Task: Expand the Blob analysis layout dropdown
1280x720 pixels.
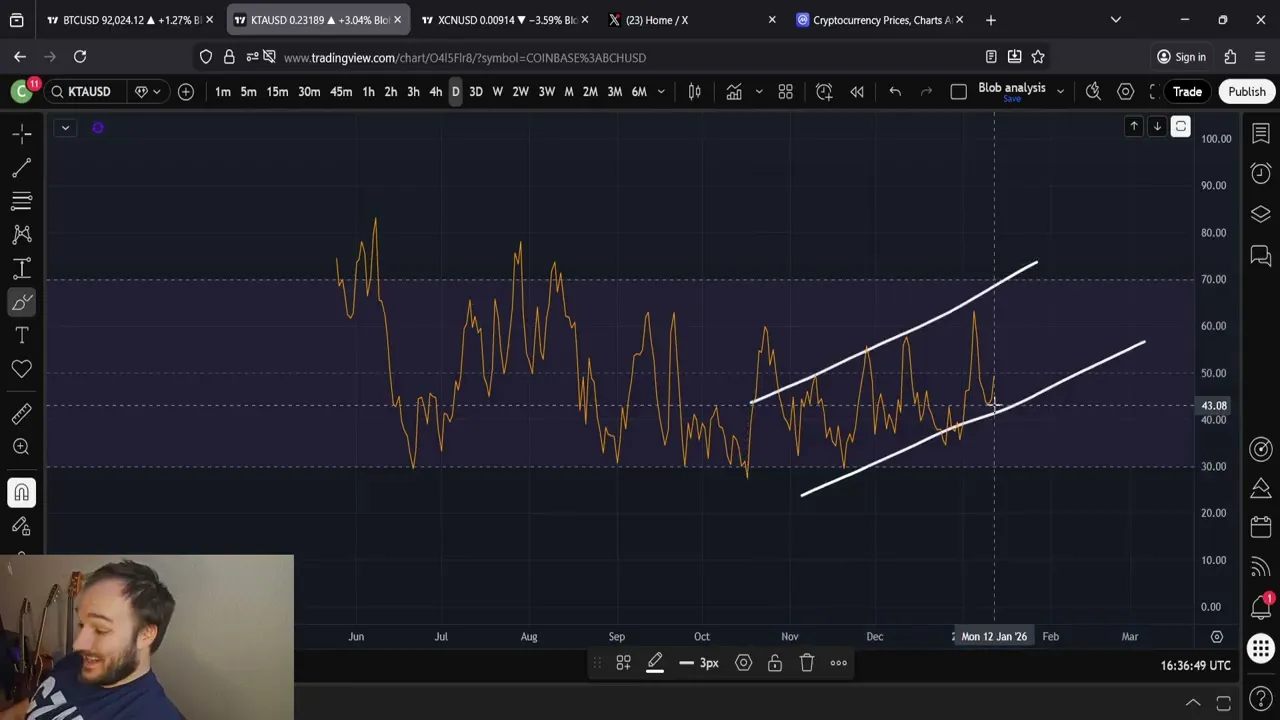Action: tap(1060, 92)
